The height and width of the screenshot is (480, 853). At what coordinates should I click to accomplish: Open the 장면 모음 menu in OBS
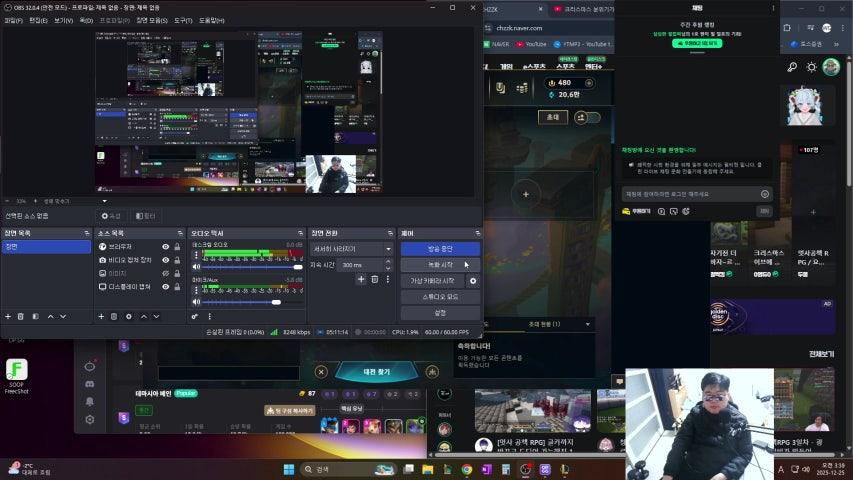pyautogui.click(x=152, y=20)
